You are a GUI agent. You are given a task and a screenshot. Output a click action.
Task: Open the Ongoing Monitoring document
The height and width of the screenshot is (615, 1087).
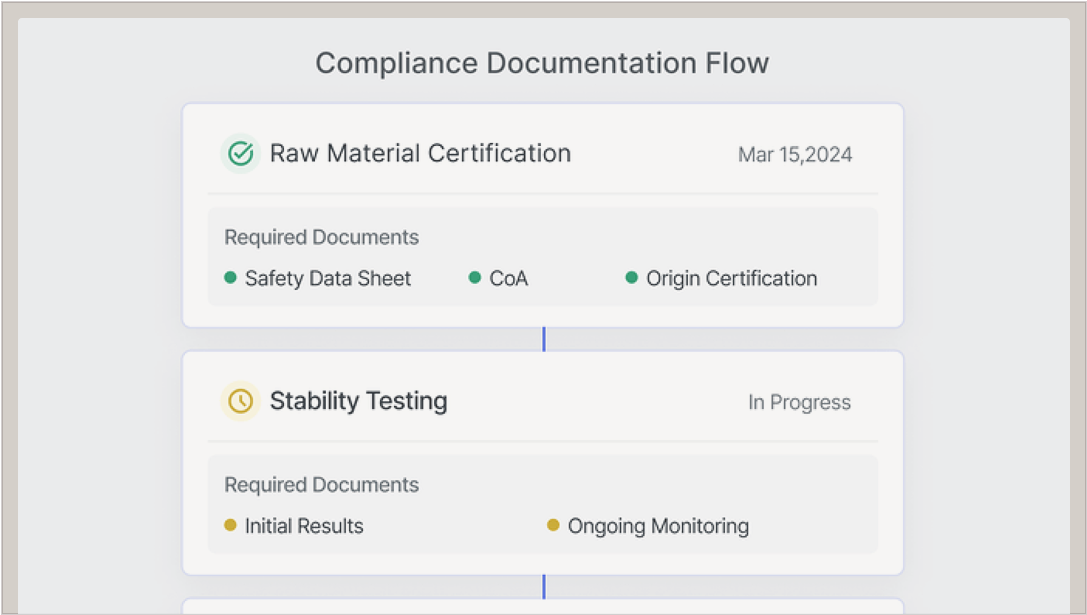coord(658,526)
